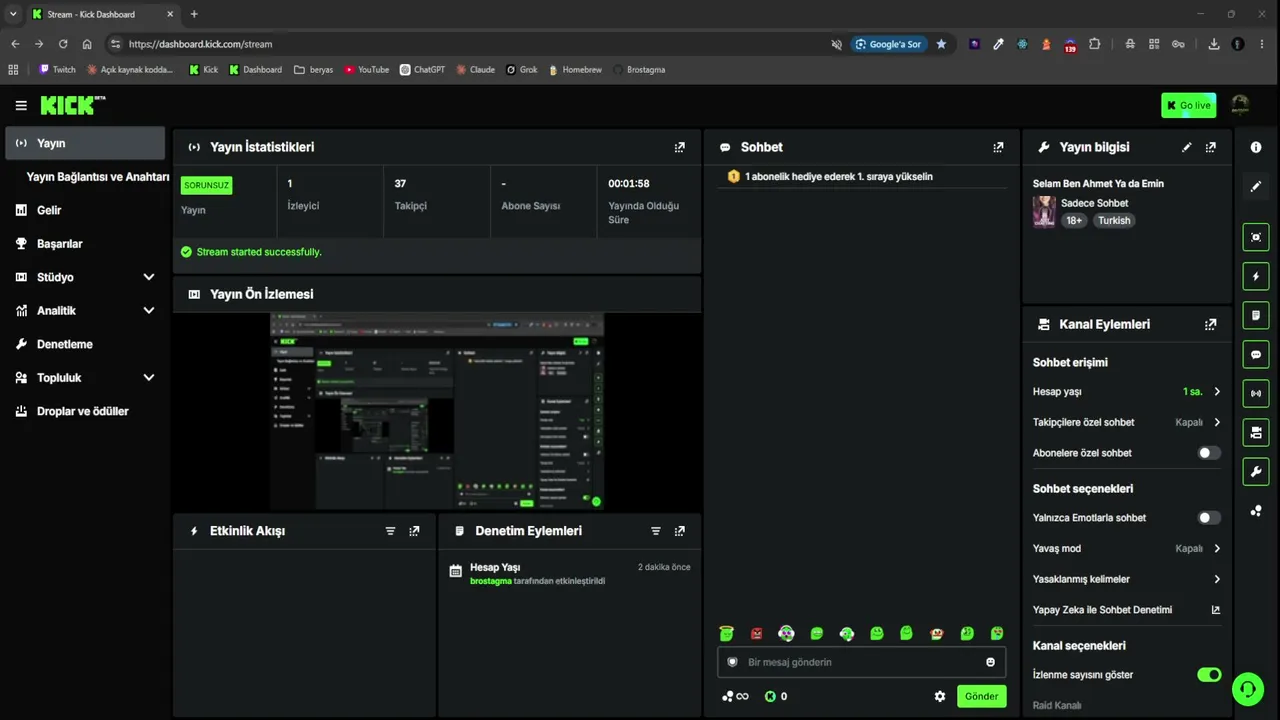Viewport: 1280px width, 720px height.
Task: Click Google'a Sor button in address bar
Action: tap(888, 44)
